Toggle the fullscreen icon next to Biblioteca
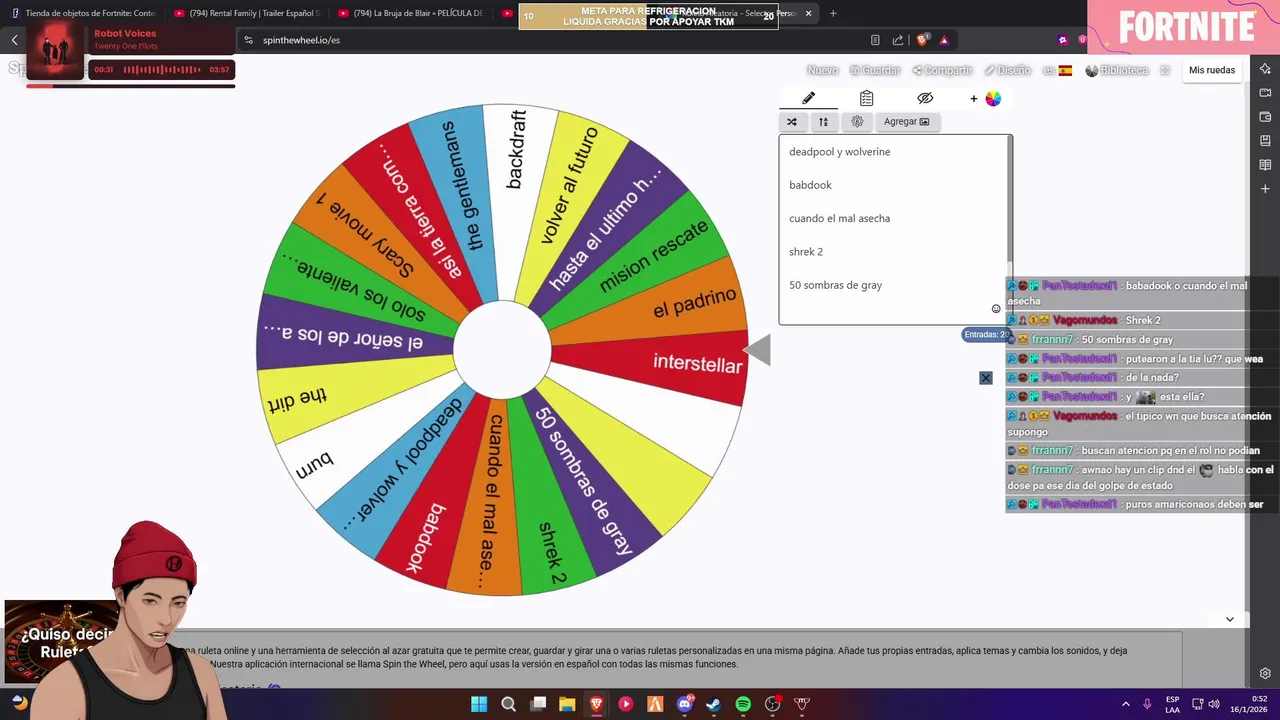 pos(1165,70)
